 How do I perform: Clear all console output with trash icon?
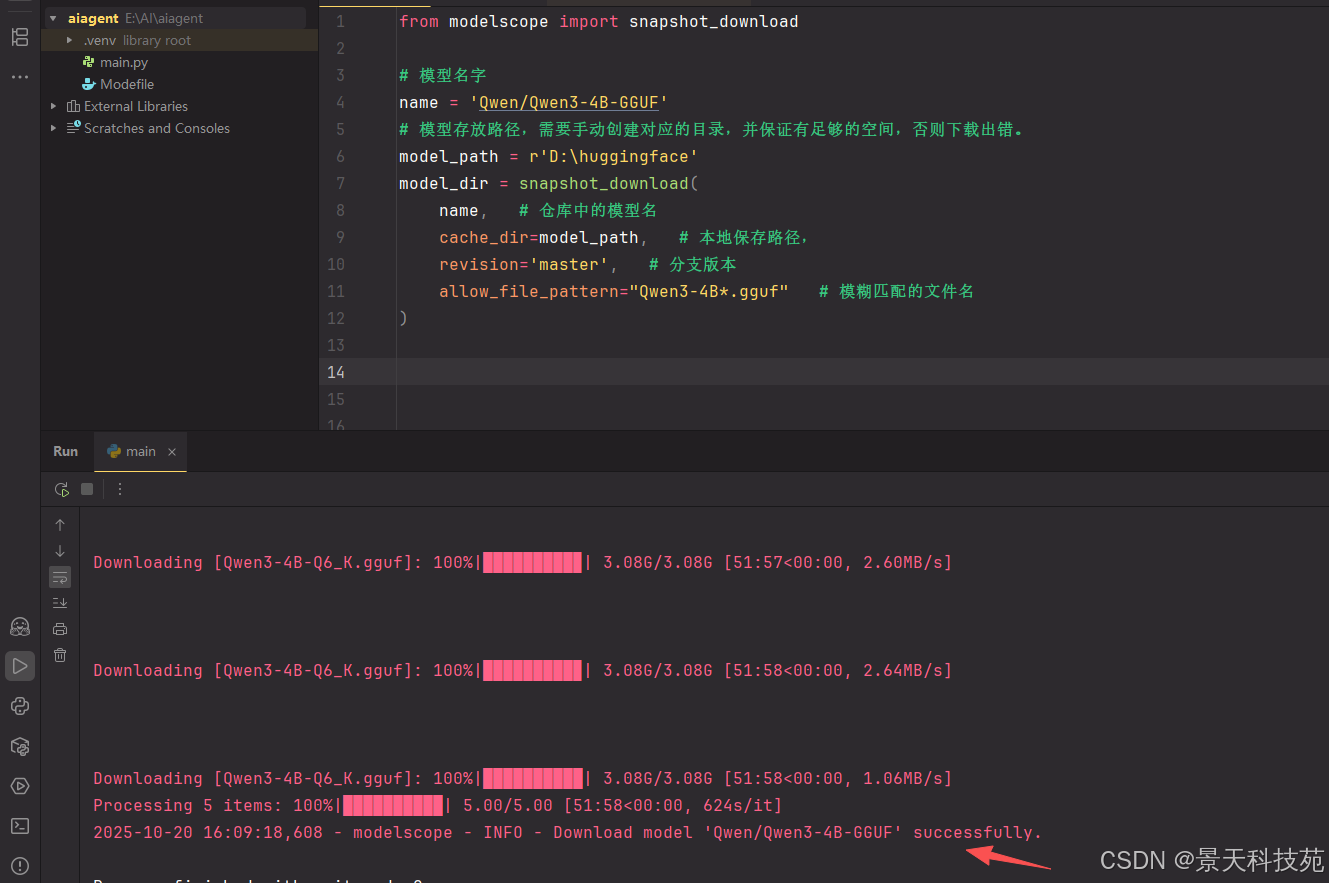(x=60, y=655)
